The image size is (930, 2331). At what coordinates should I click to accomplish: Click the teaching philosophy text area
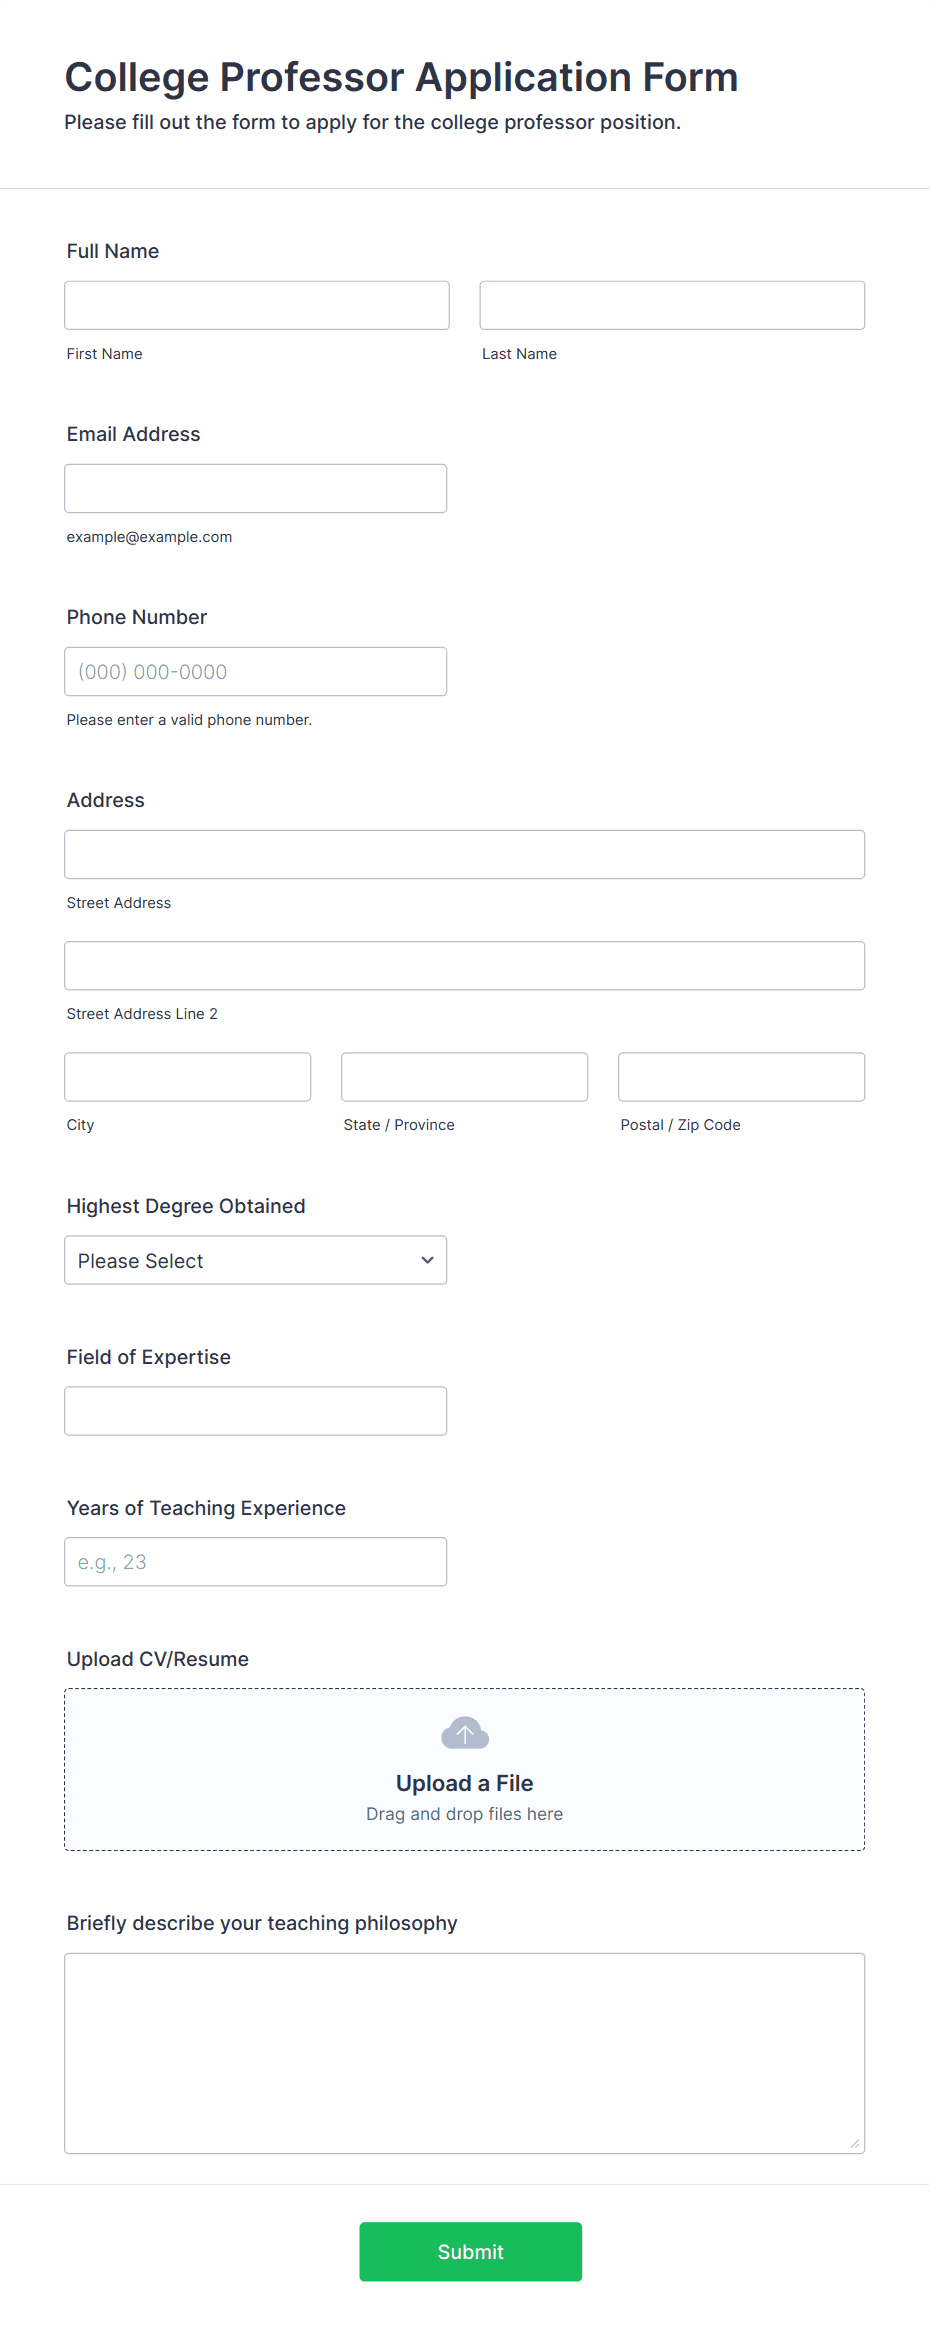(x=465, y=2053)
